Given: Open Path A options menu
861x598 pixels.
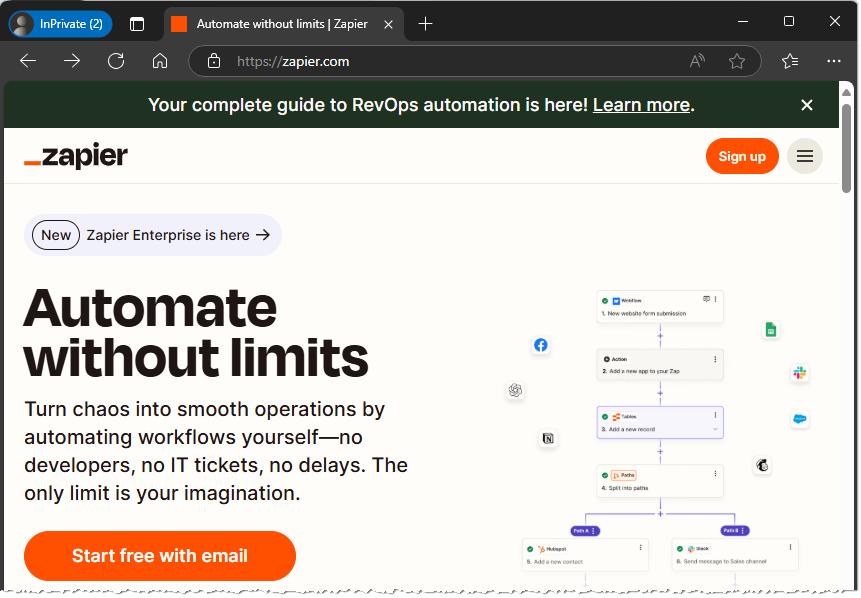Looking at the screenshot, I should 594,531.
